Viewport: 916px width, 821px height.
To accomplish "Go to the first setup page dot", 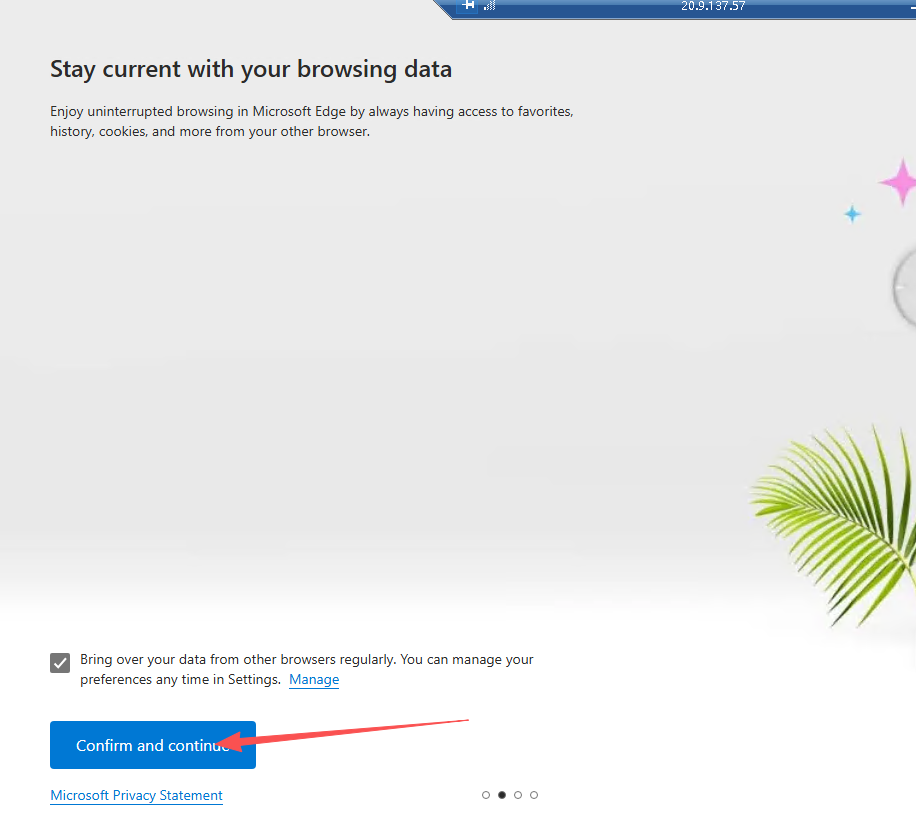I will (486, 795).
